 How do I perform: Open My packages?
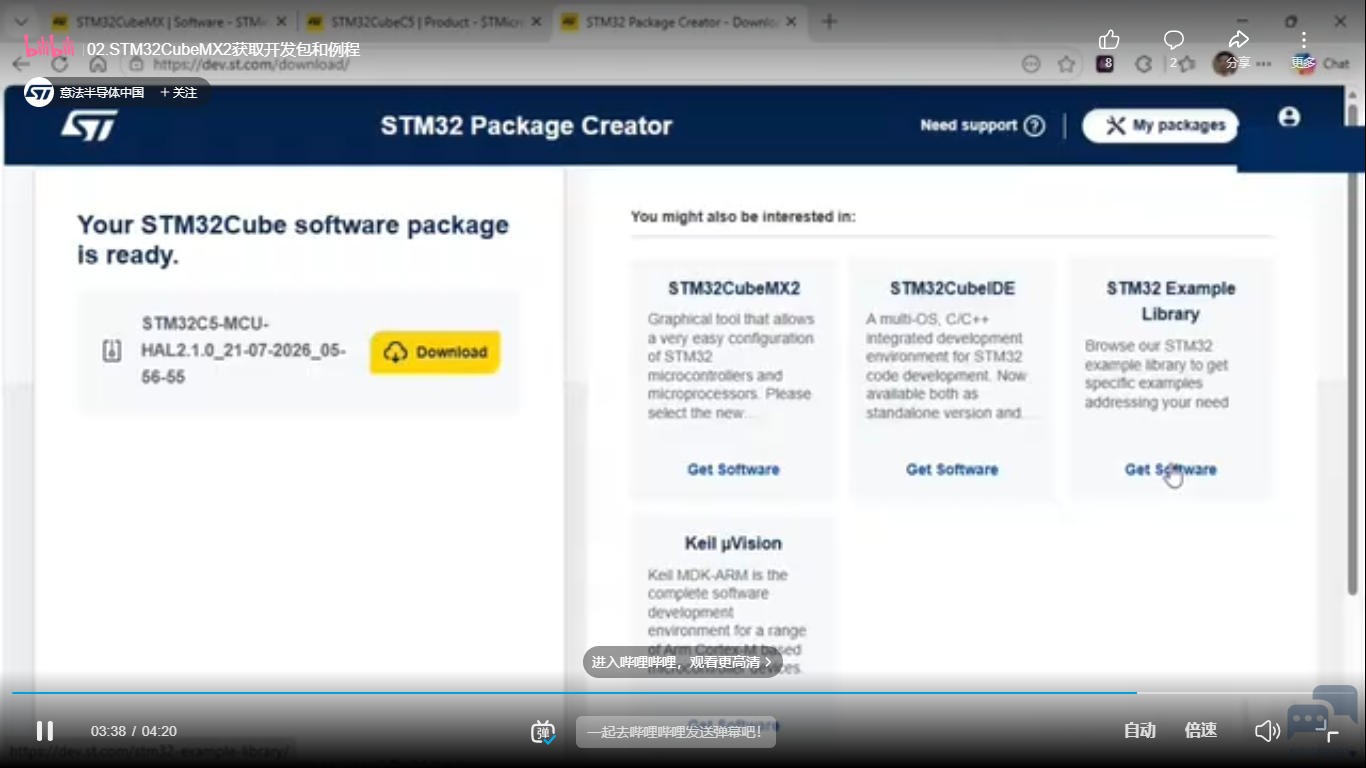[1161, 126]
